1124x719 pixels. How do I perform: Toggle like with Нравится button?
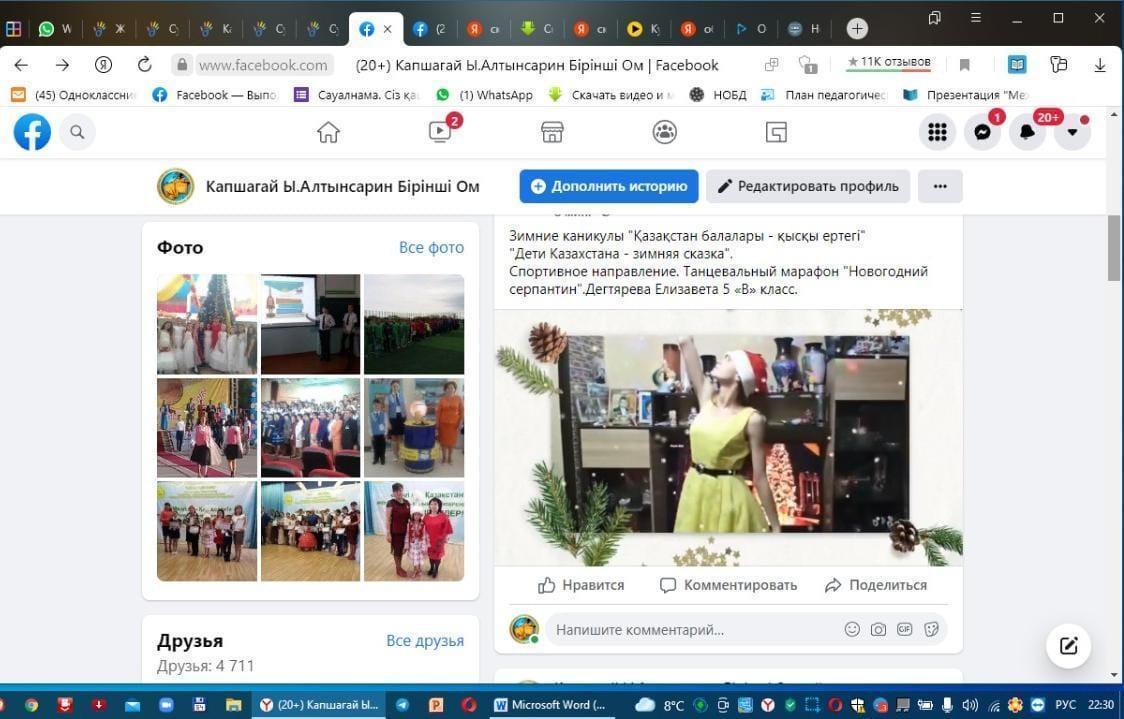(x=581, y=585)
